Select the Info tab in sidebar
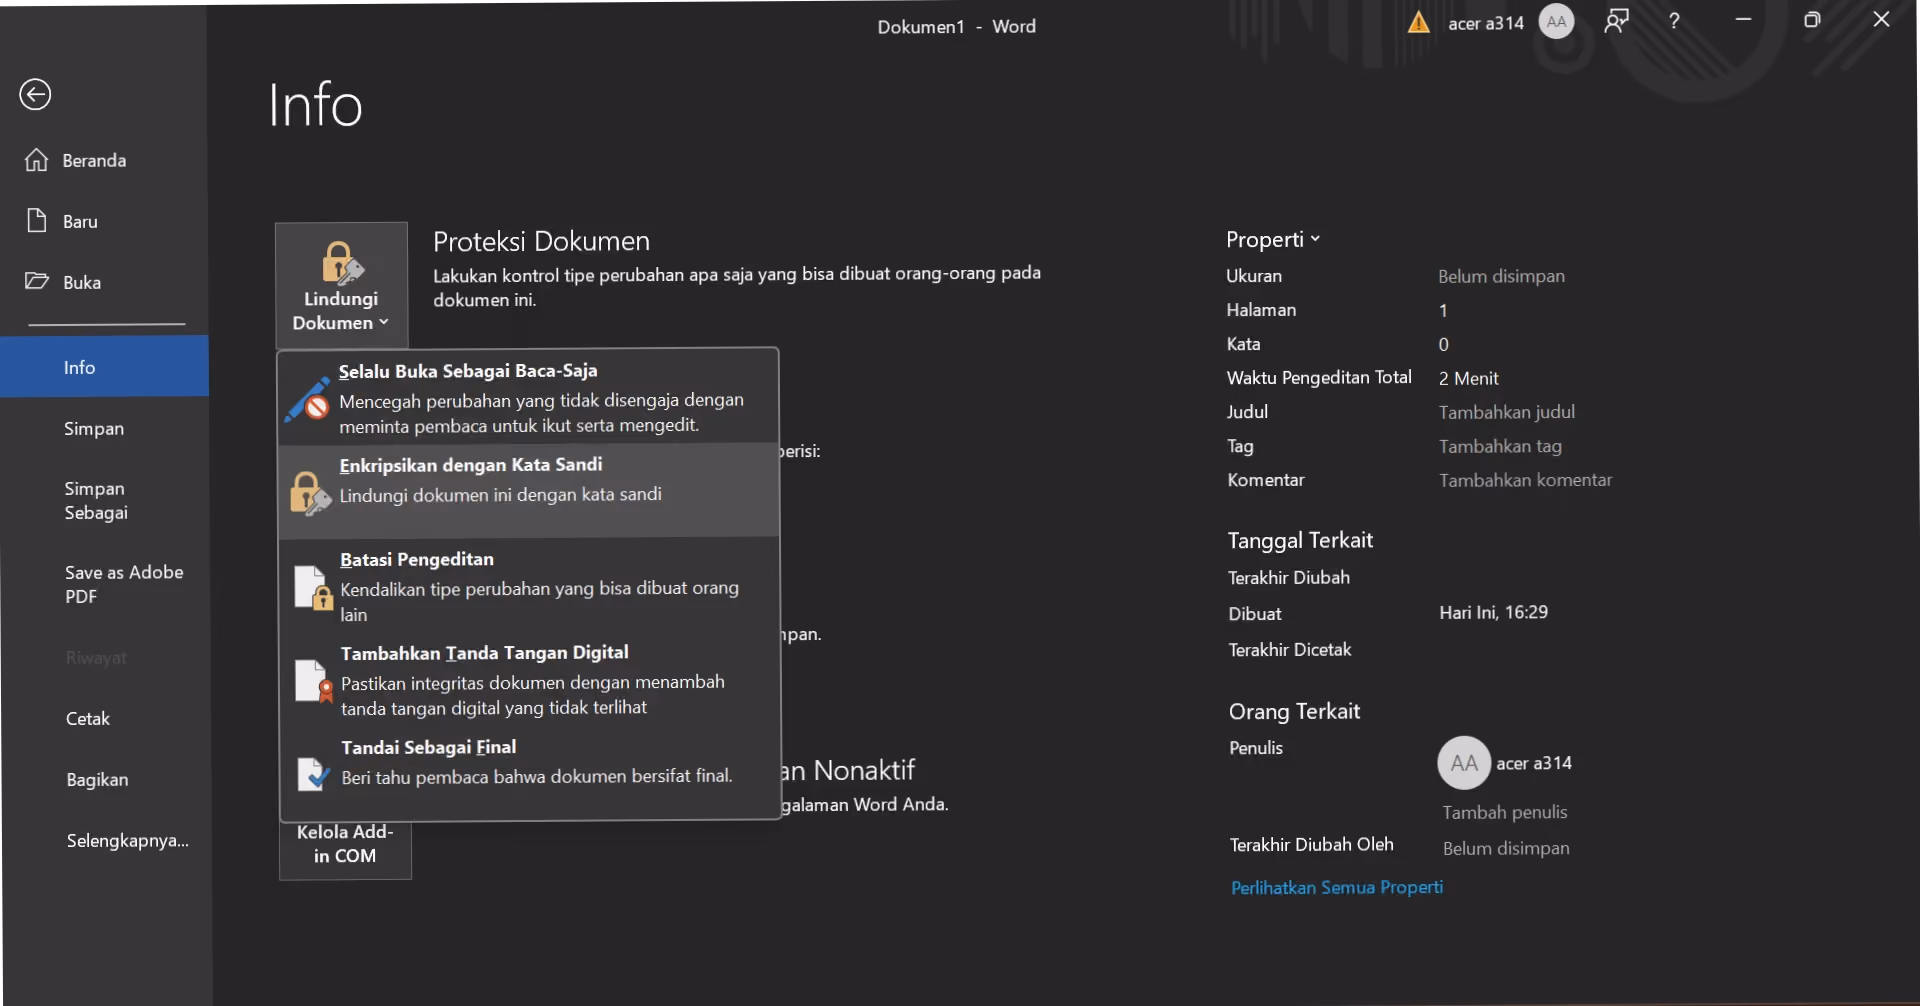 tap(105, 367)
